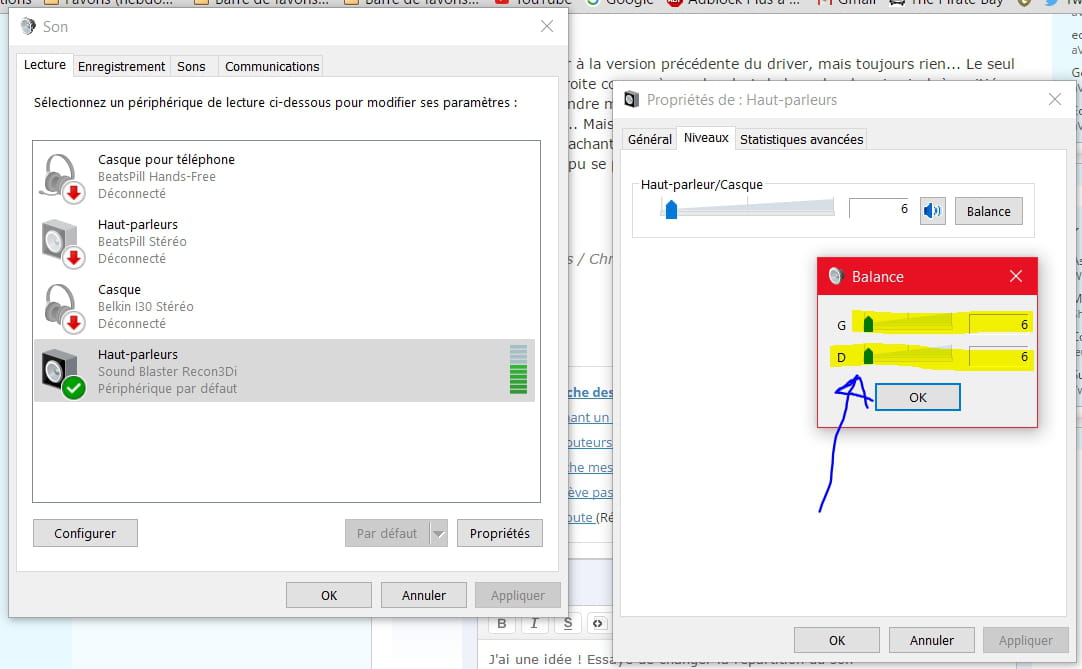Select the Niveaux tab

click(706, 138)
